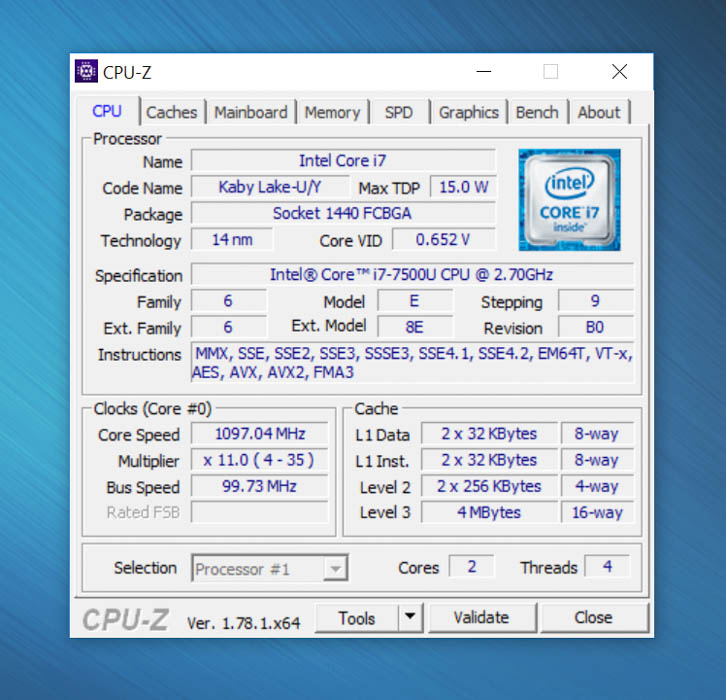Click the version text Ver. 1.78.1.x64
This screenshot has width=726, height=700.
click(244, 623)
